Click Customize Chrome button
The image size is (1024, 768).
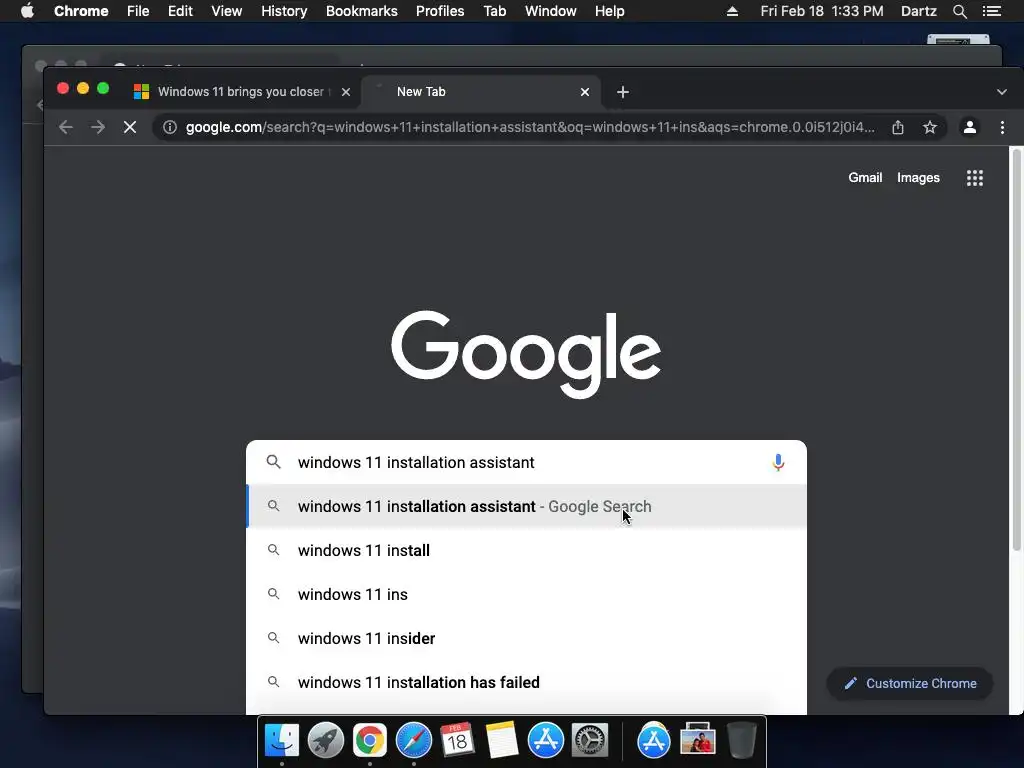(910, 683)
